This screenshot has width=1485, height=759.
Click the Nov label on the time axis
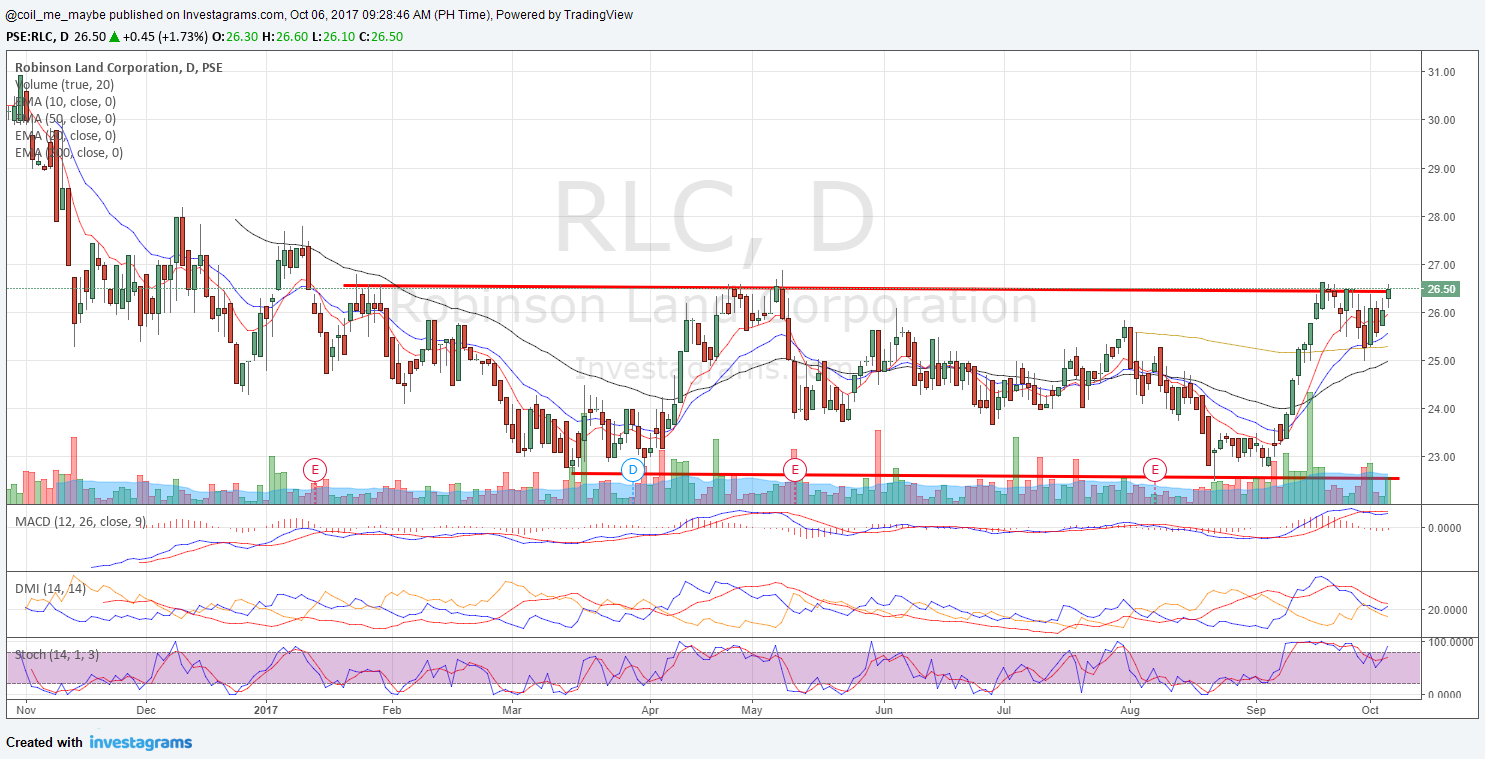[x=25, y=710]
